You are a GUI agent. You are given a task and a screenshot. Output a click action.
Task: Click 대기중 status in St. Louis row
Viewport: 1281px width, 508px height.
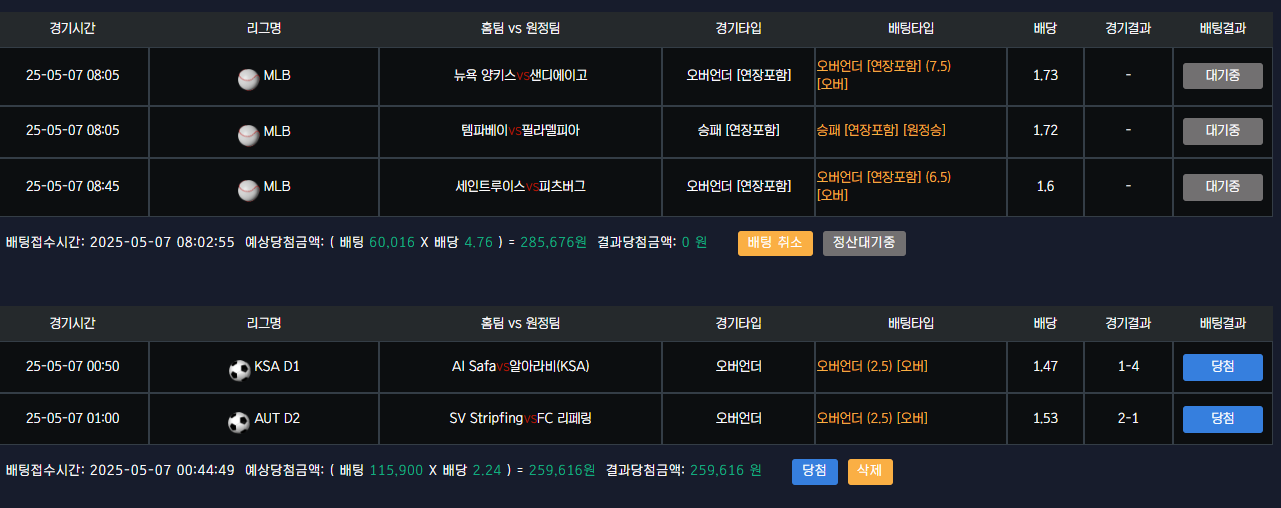[x=1222, y=187]
